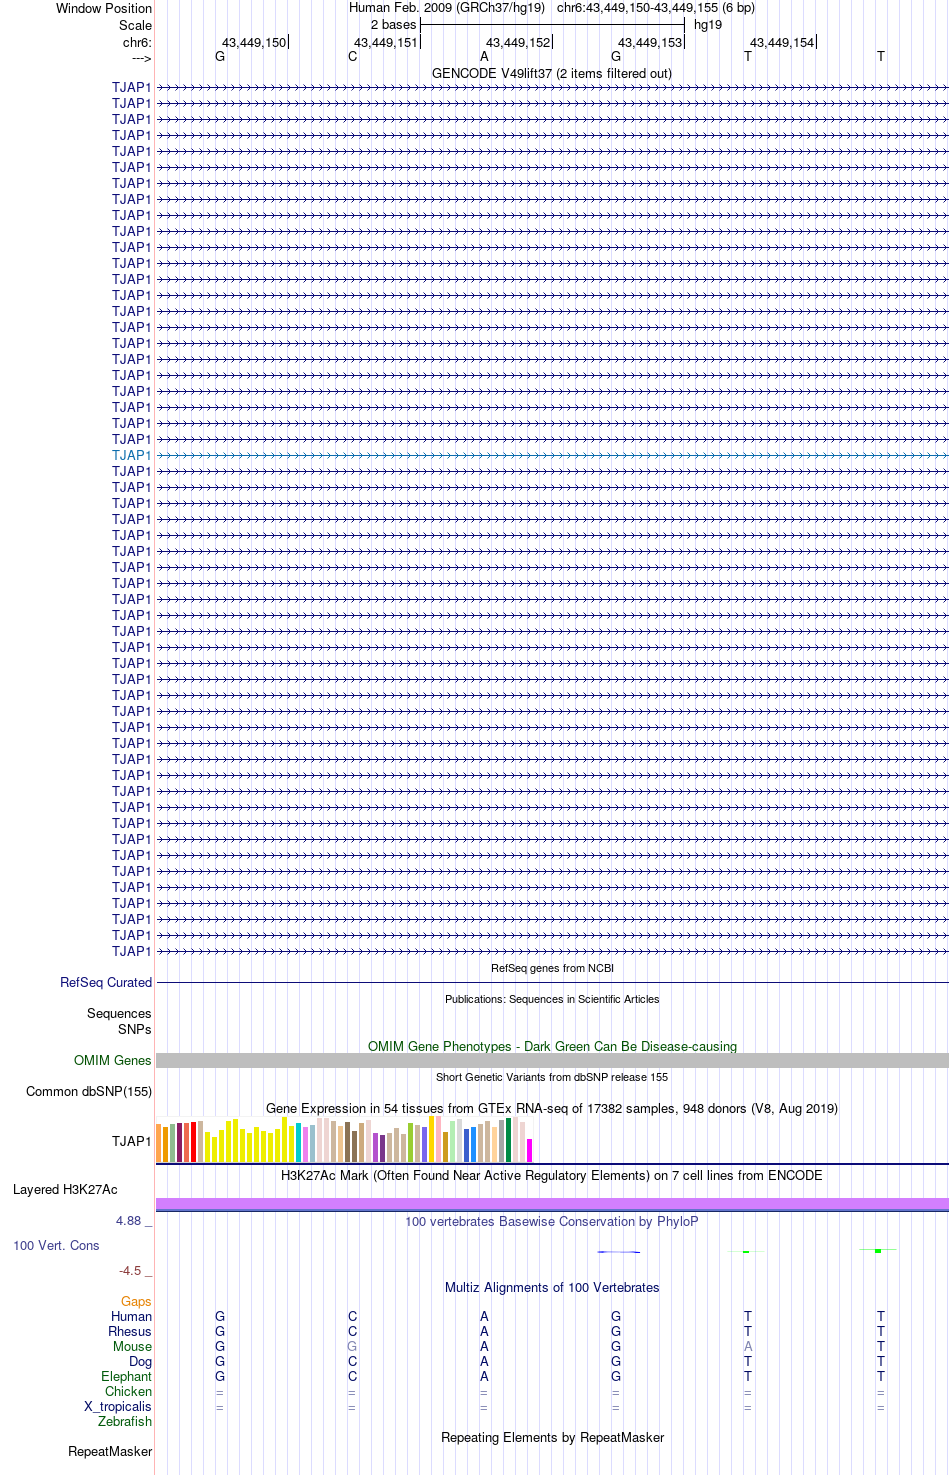950x1475 pixels.
Task: Open the RefSeq Curated track label
Action: tap(106, 983)
